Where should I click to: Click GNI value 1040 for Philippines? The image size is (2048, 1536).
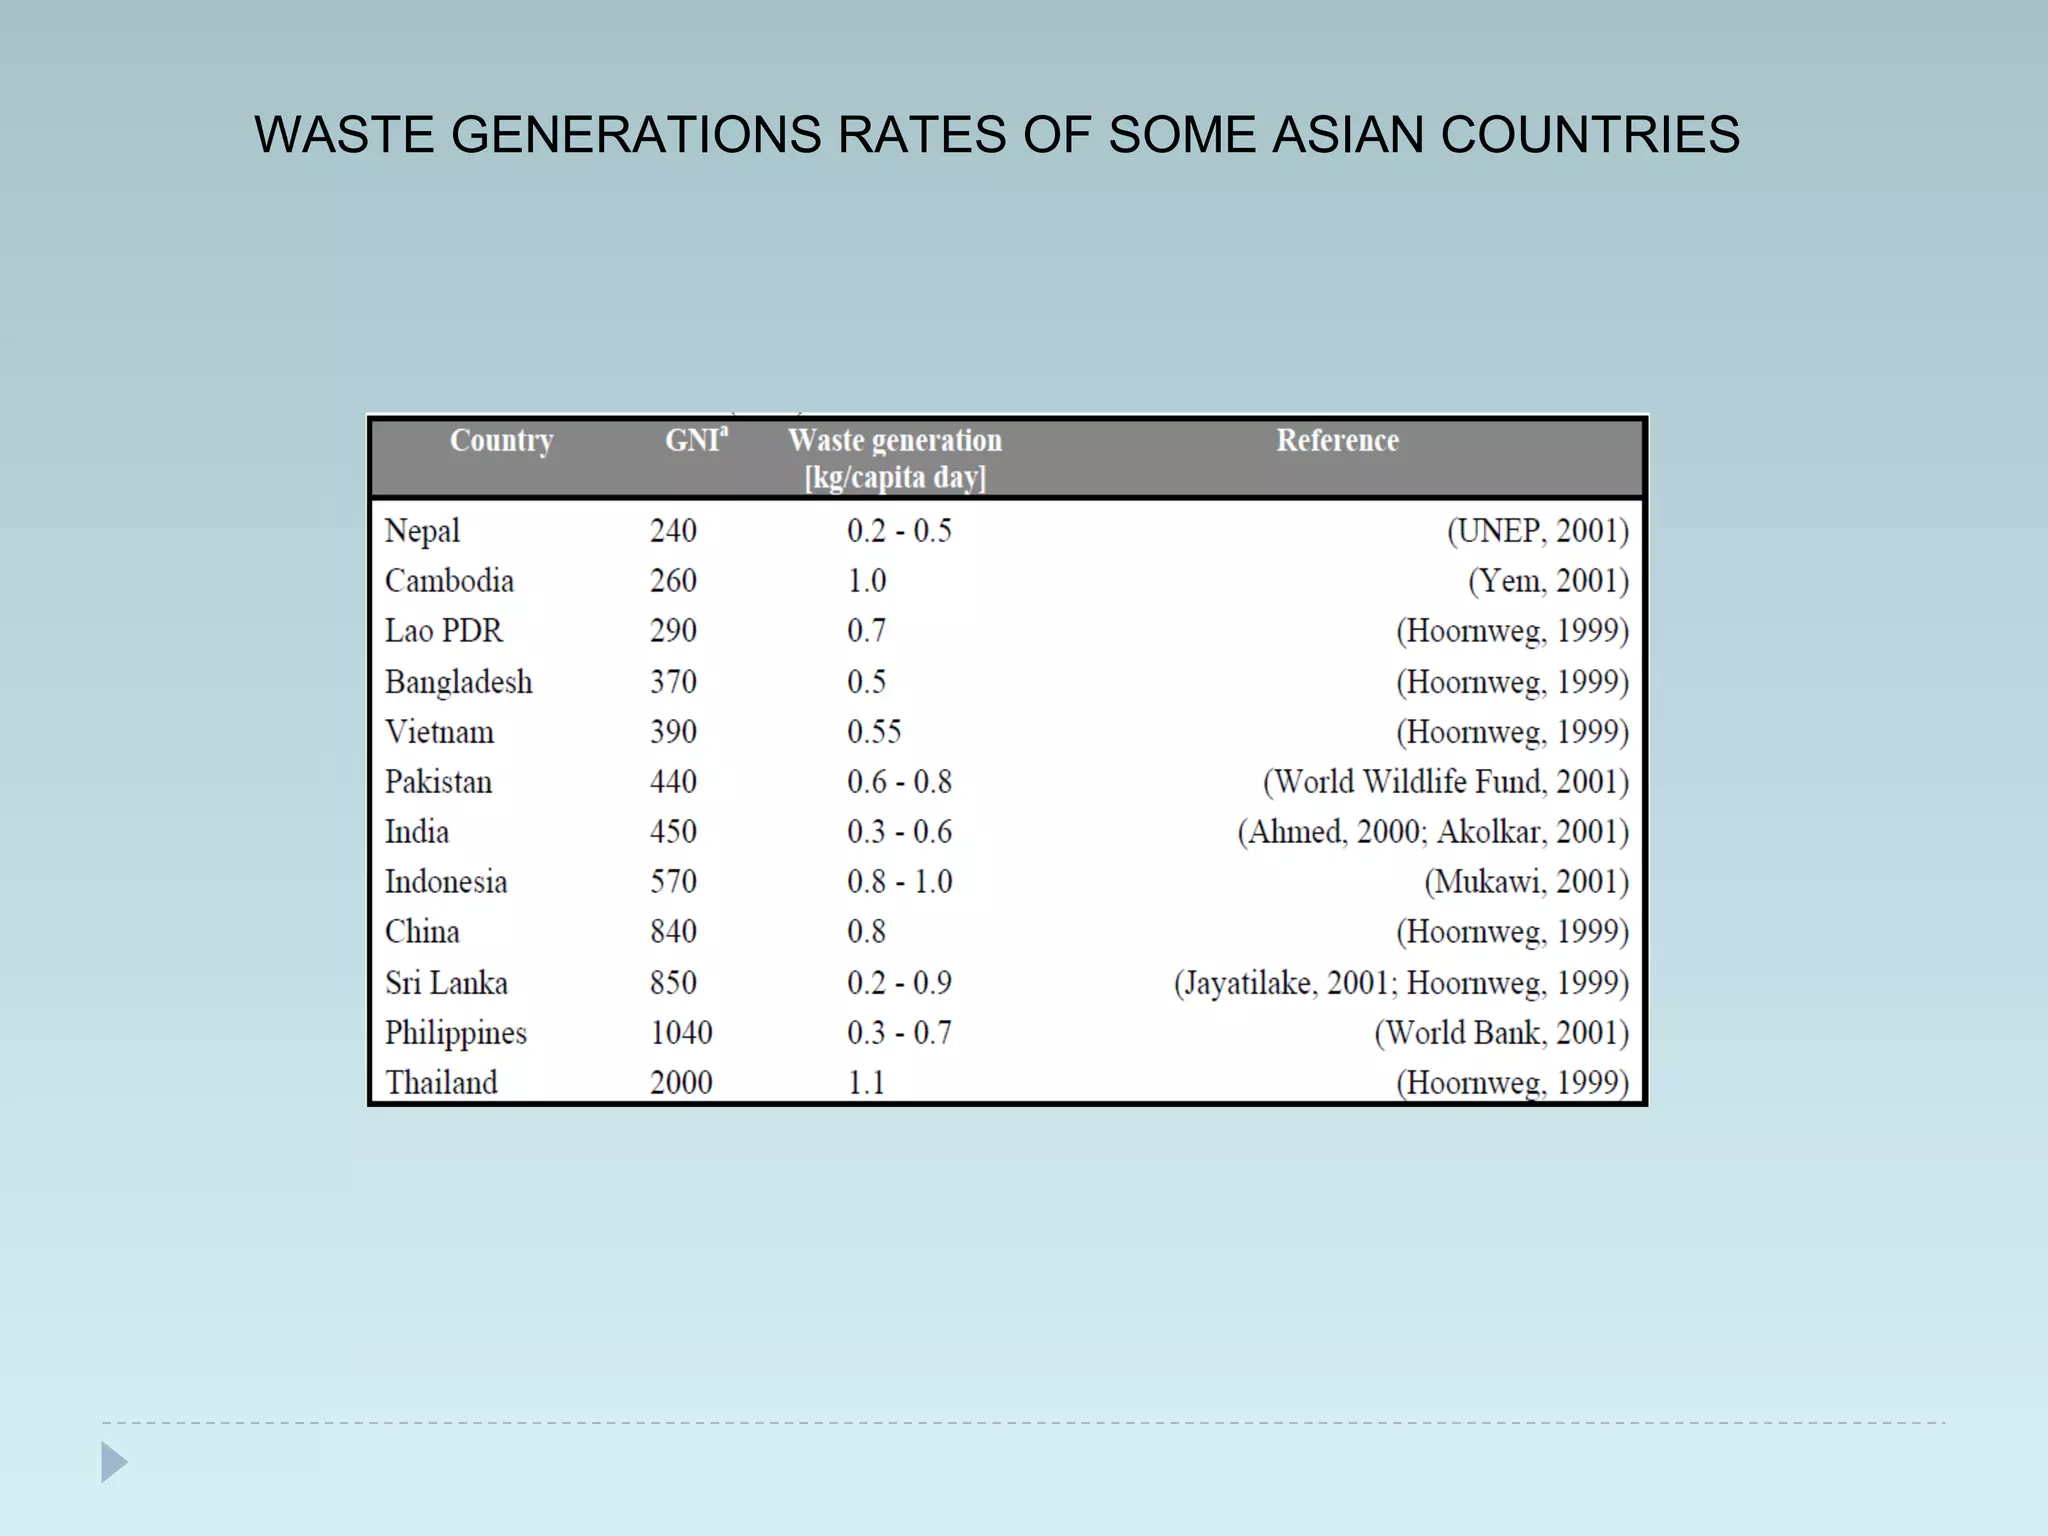pyautogui.click(x=681, y=1033)
